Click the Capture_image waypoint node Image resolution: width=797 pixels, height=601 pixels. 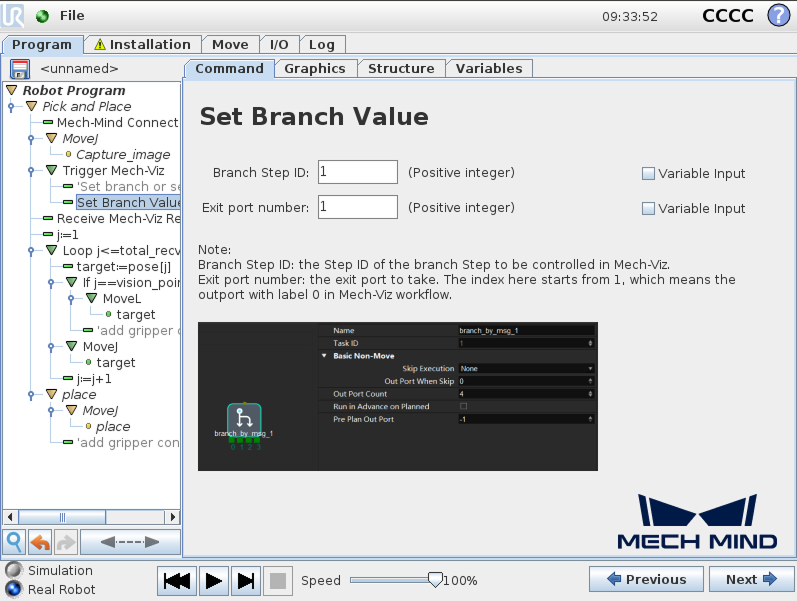point(123,155)
